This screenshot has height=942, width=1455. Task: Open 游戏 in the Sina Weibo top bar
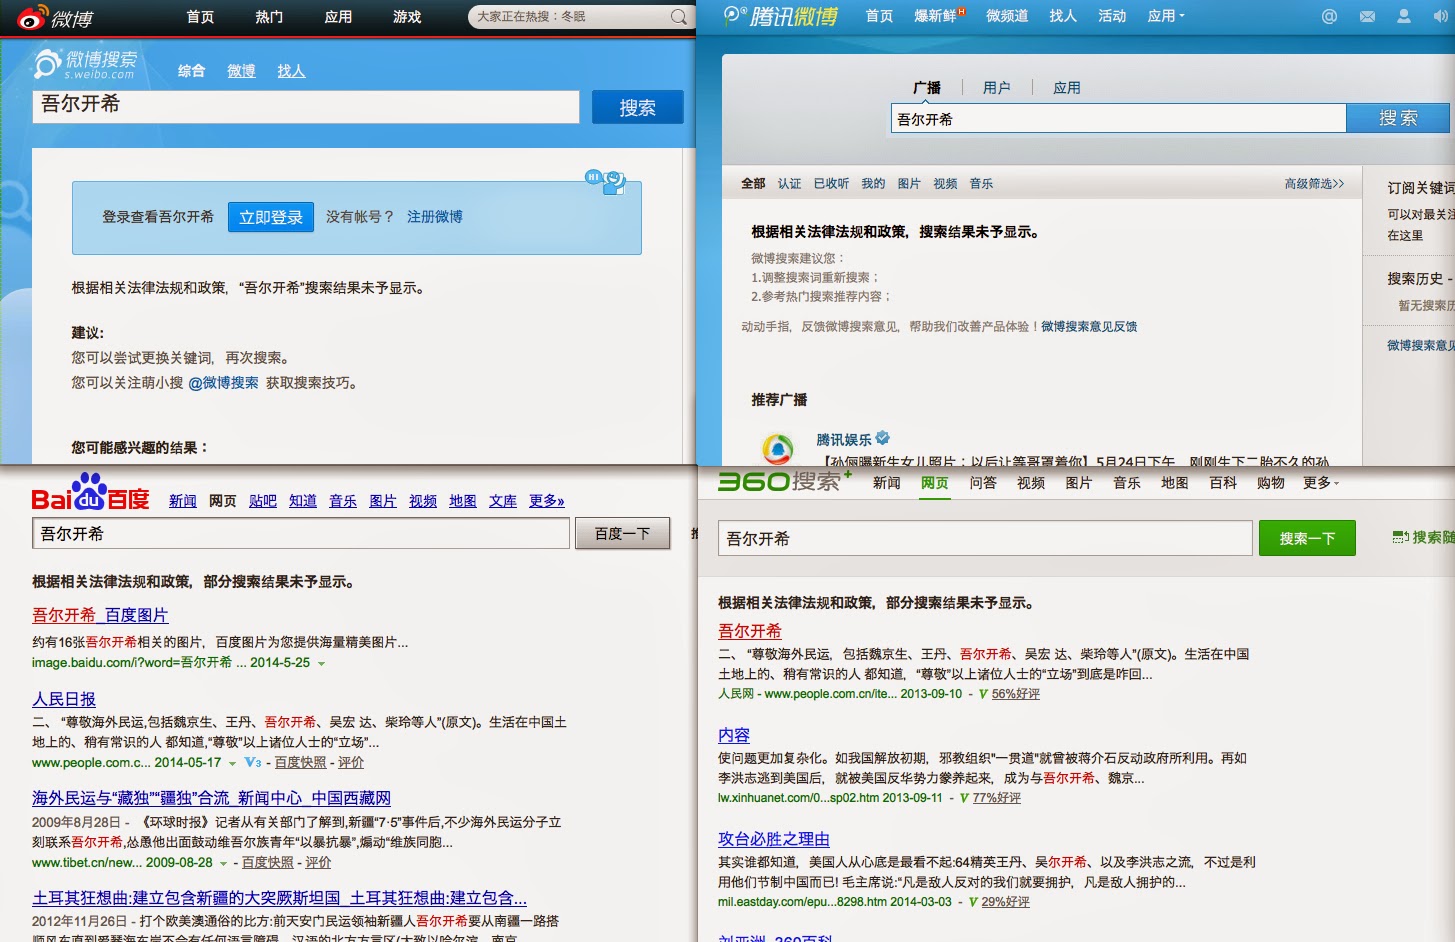click(407, 17)
